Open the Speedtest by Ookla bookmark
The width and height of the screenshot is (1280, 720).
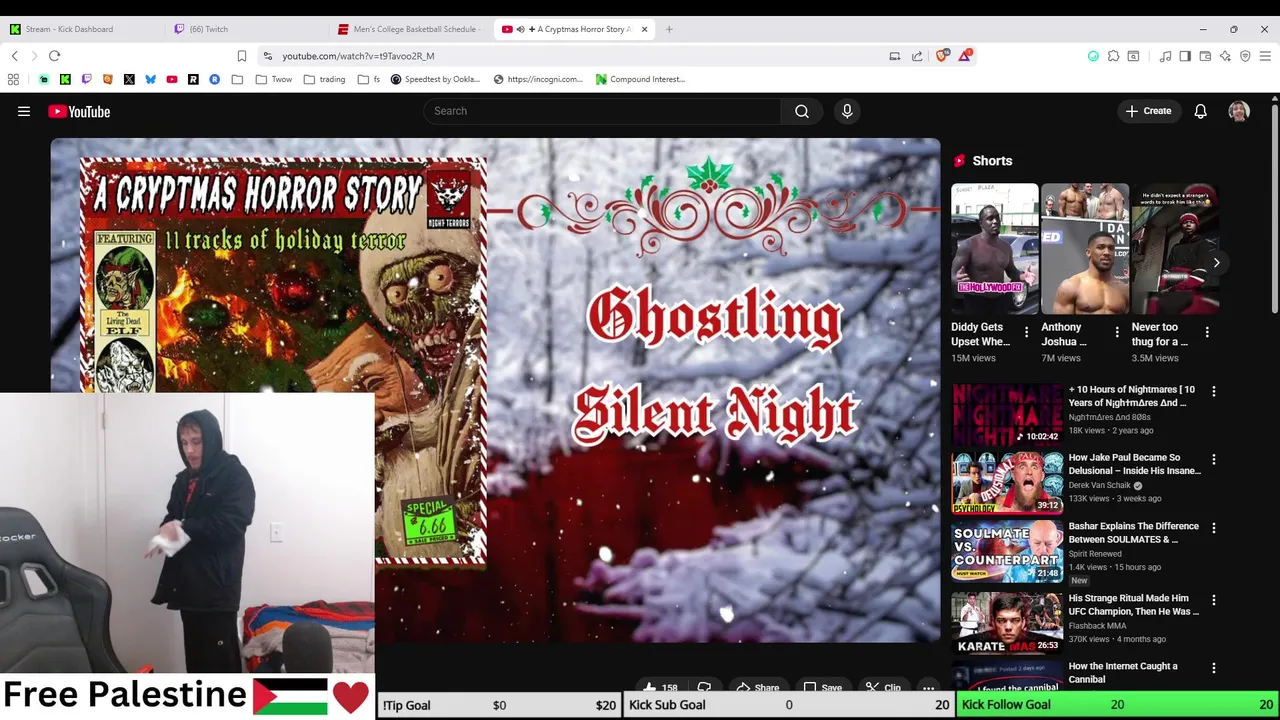coord(435,79)
